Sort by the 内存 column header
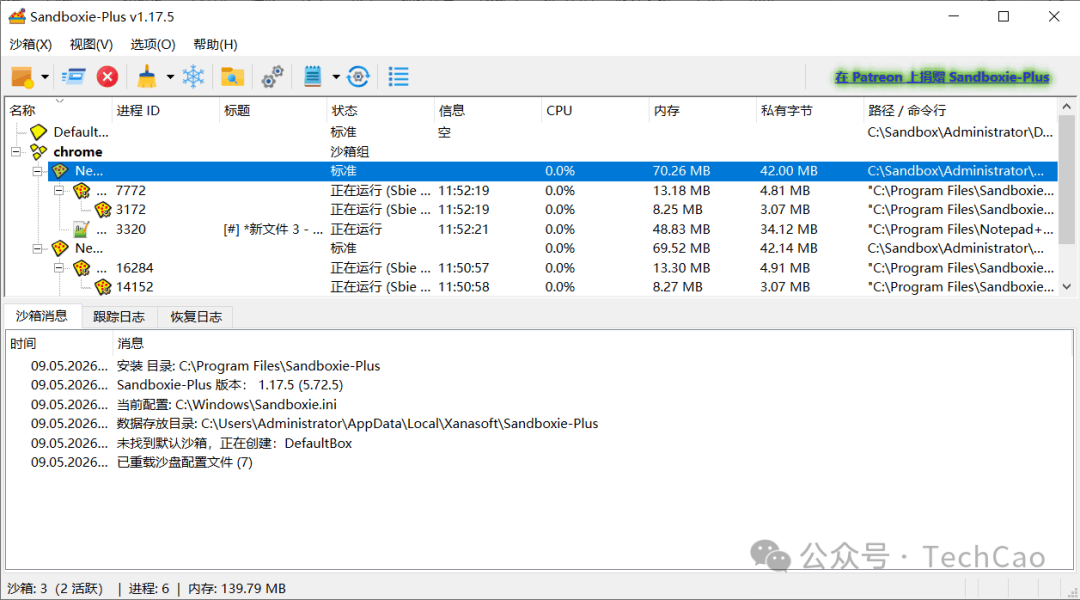 click(703, 110)
